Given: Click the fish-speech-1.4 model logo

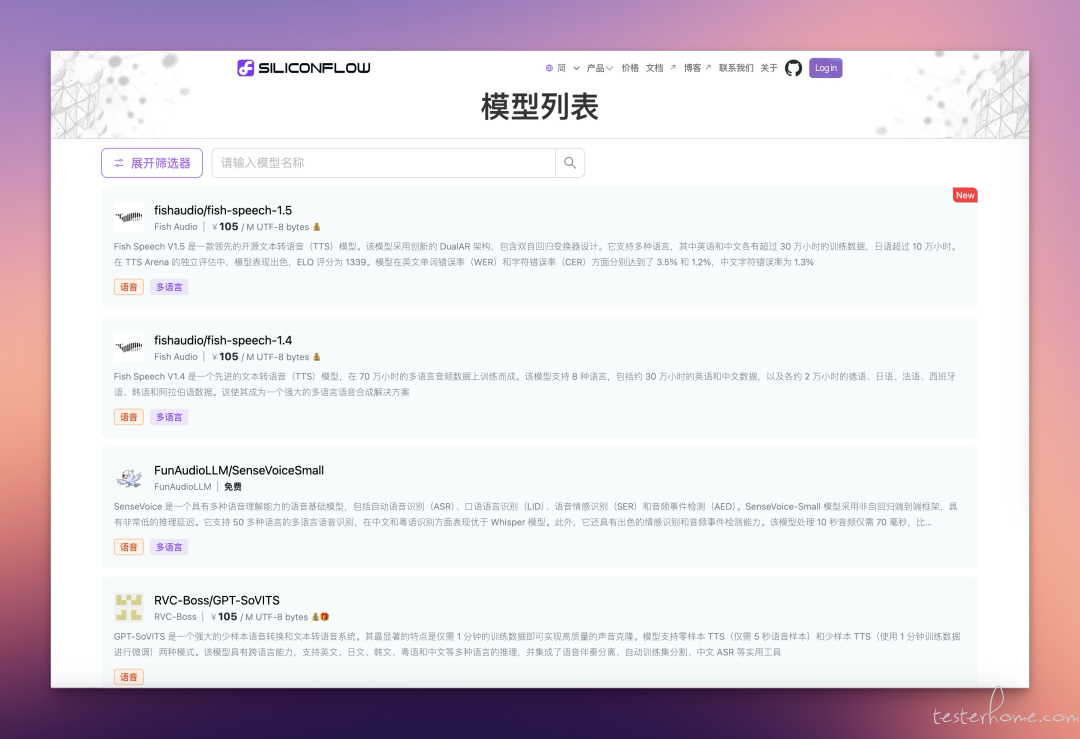Looking at the screenshot, I should point(129,347).
